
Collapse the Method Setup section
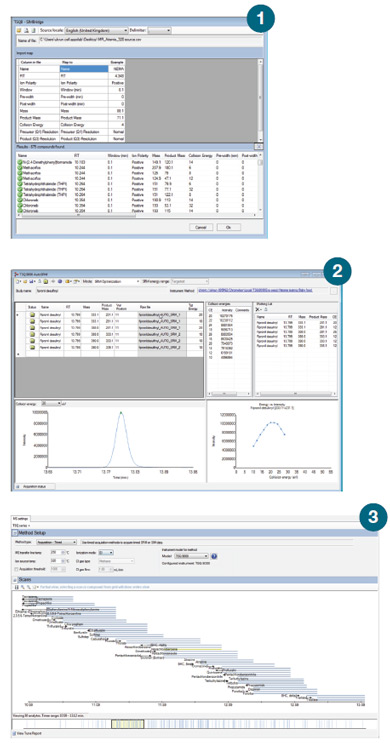15,533
